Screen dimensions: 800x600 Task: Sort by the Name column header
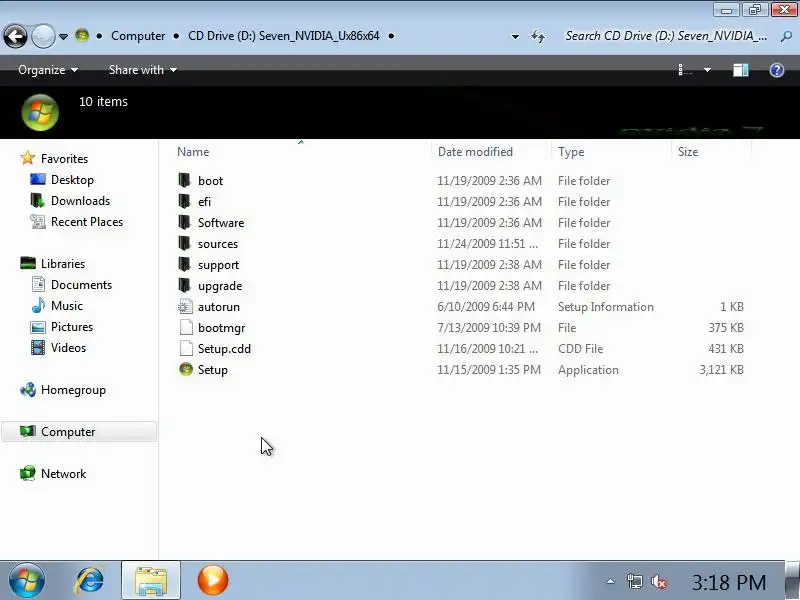click(x=193, y=152)
